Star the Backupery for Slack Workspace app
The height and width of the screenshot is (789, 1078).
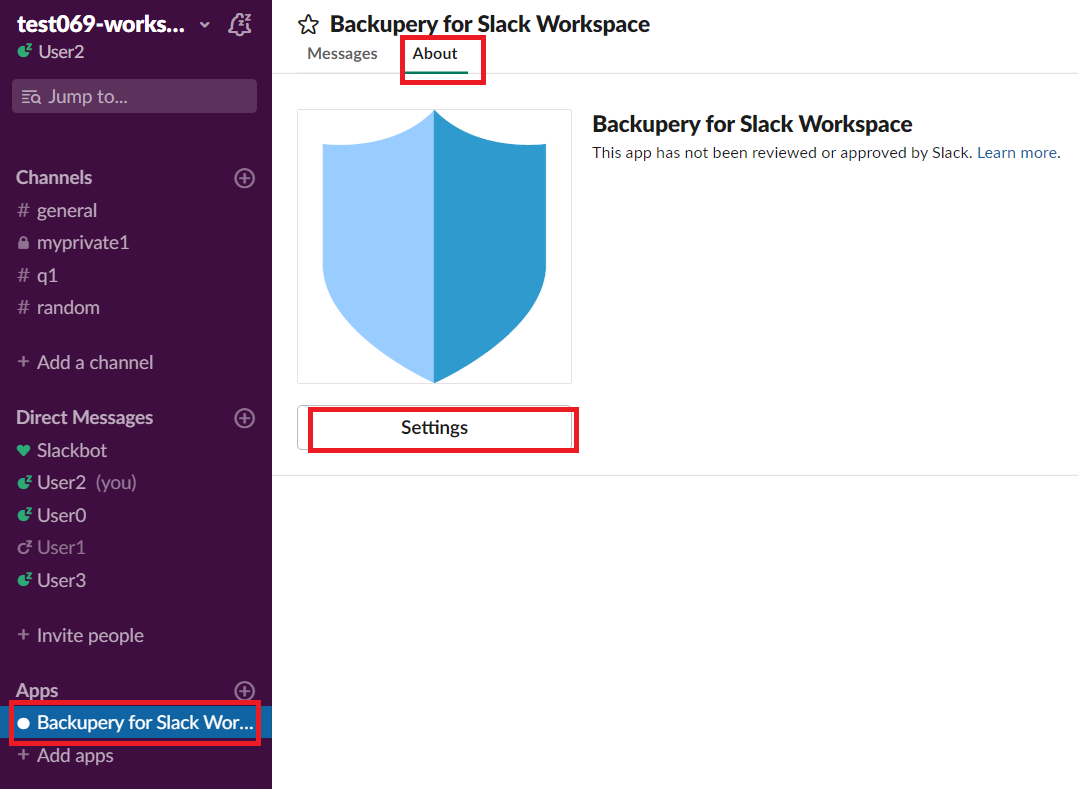coord(309,25)
